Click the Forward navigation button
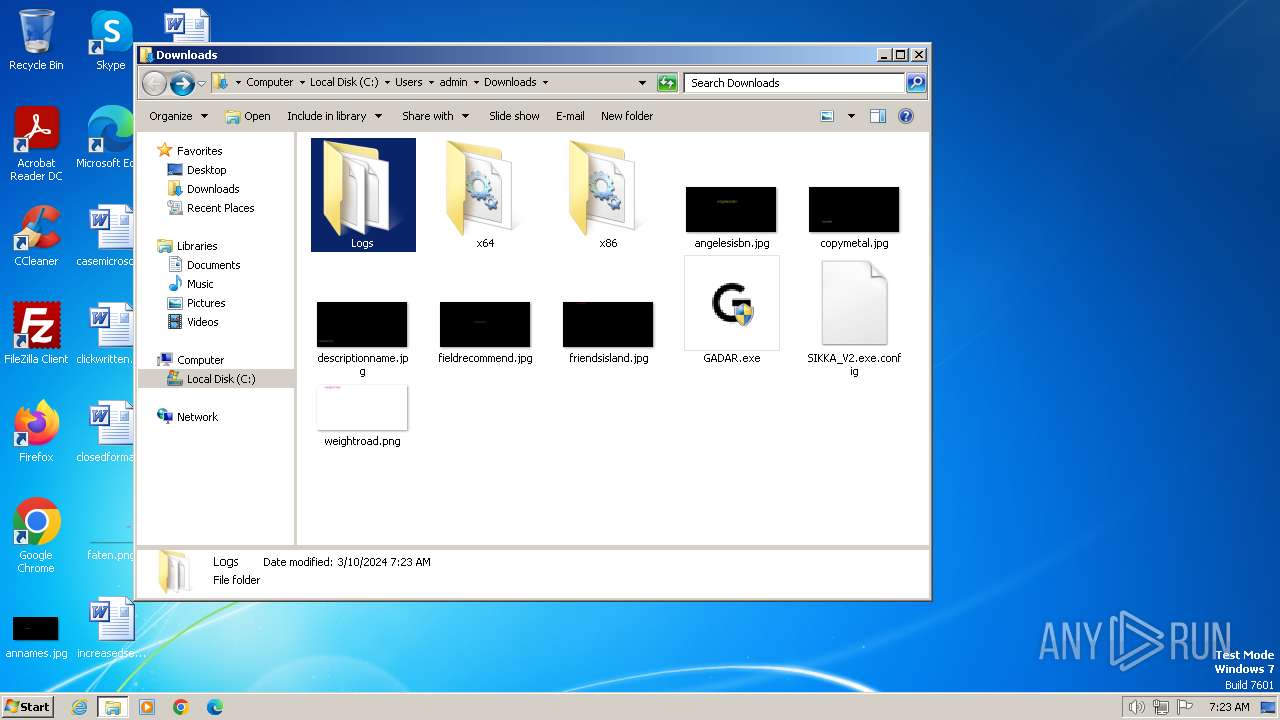 (182, 83)
